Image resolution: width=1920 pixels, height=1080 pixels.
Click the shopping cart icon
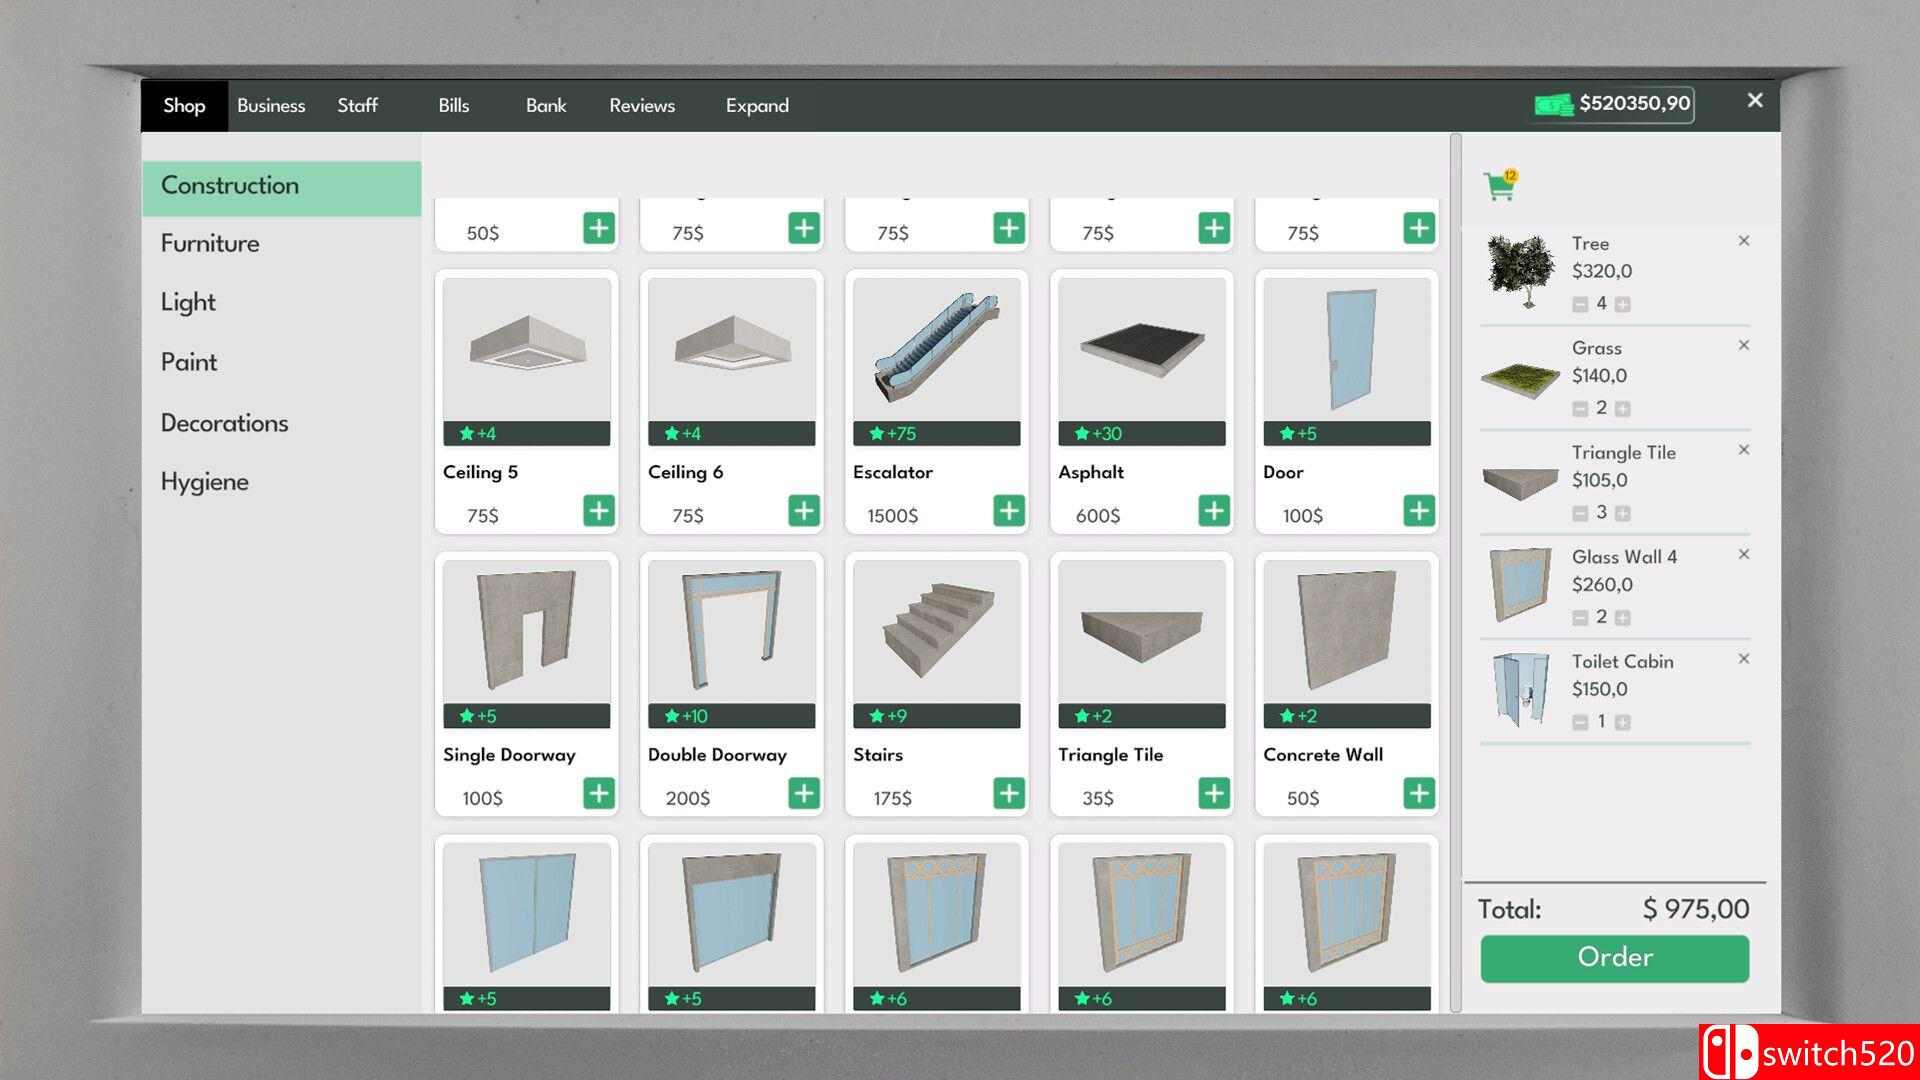[1499, 186]
